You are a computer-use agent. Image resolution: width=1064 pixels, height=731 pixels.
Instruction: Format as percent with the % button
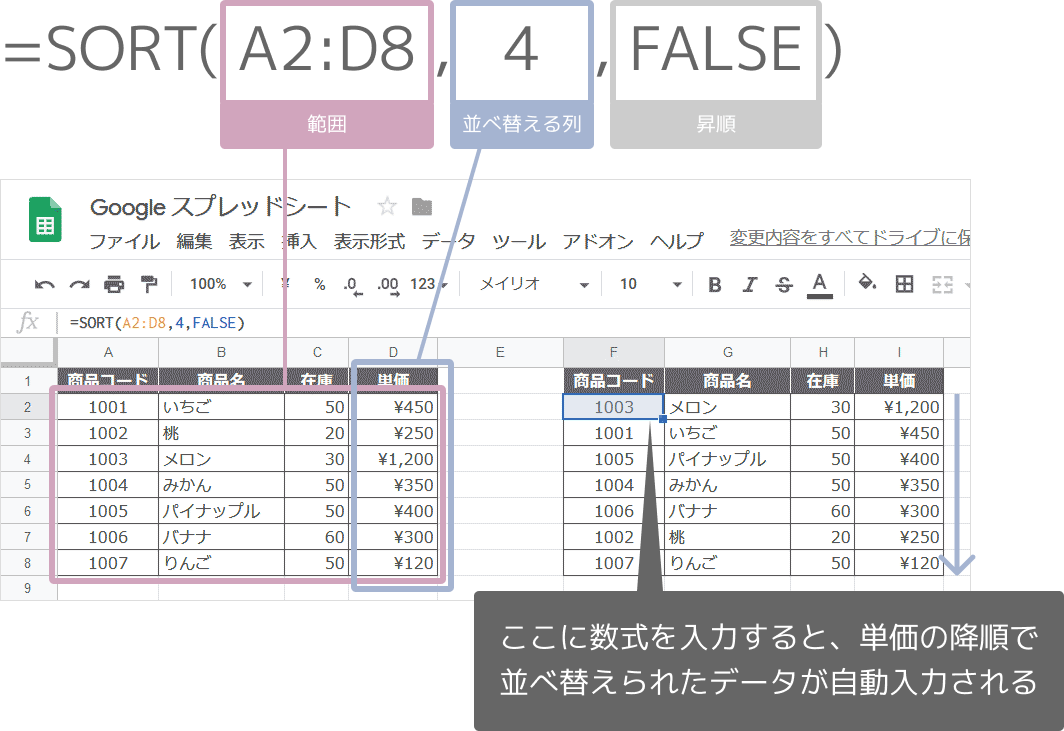(x=320, y=284)
